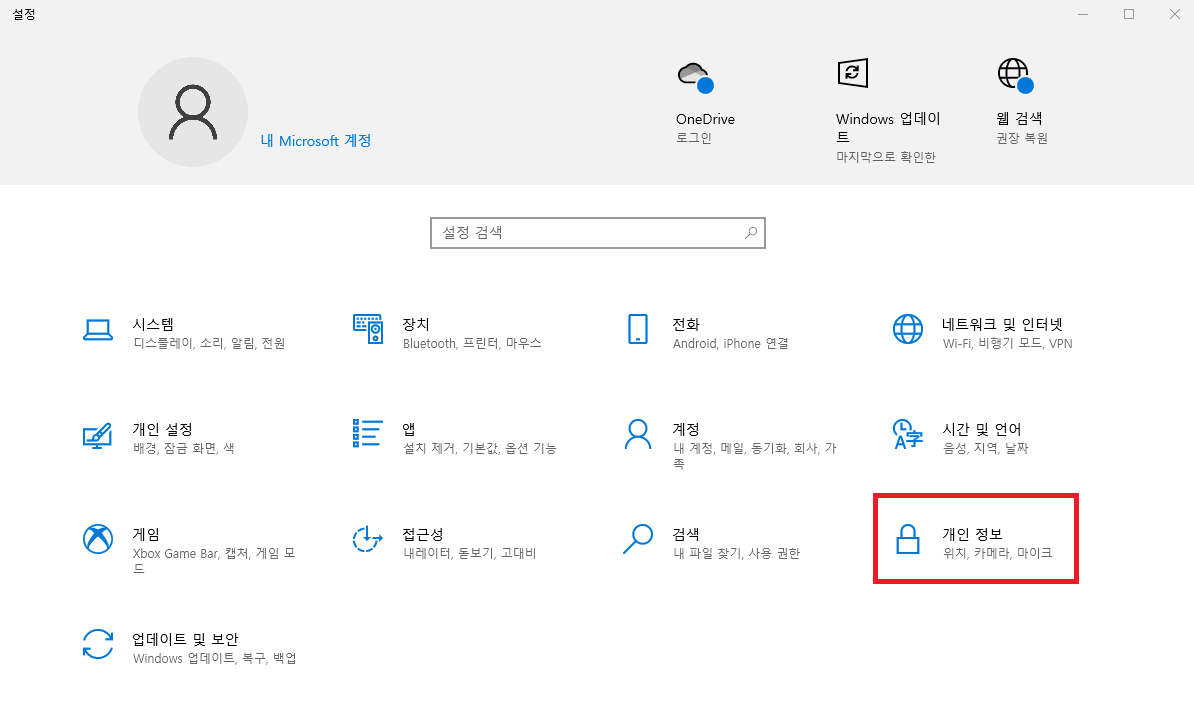Click the 개인 정보 lock icon
Image resolution: width=1194 pixels, height=705 pixels.
coord(908,539)
